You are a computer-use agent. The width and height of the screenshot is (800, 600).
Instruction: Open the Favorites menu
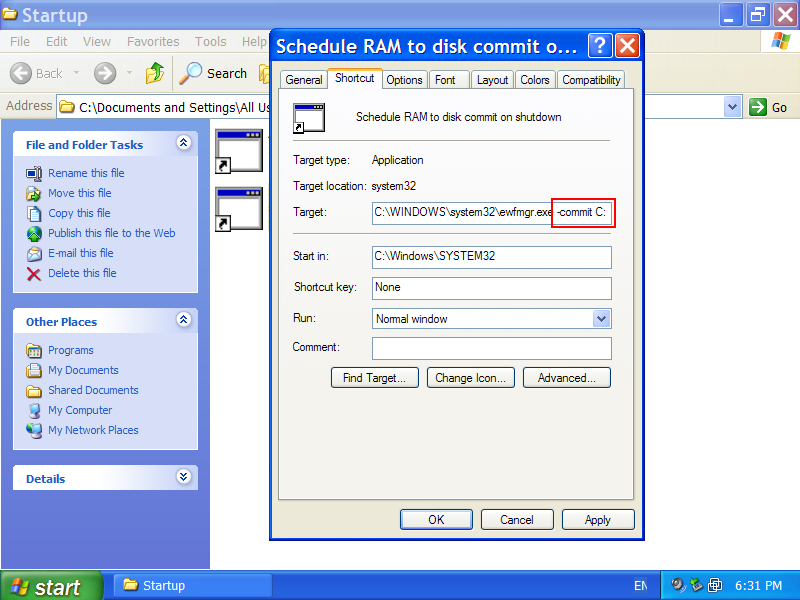153,41
